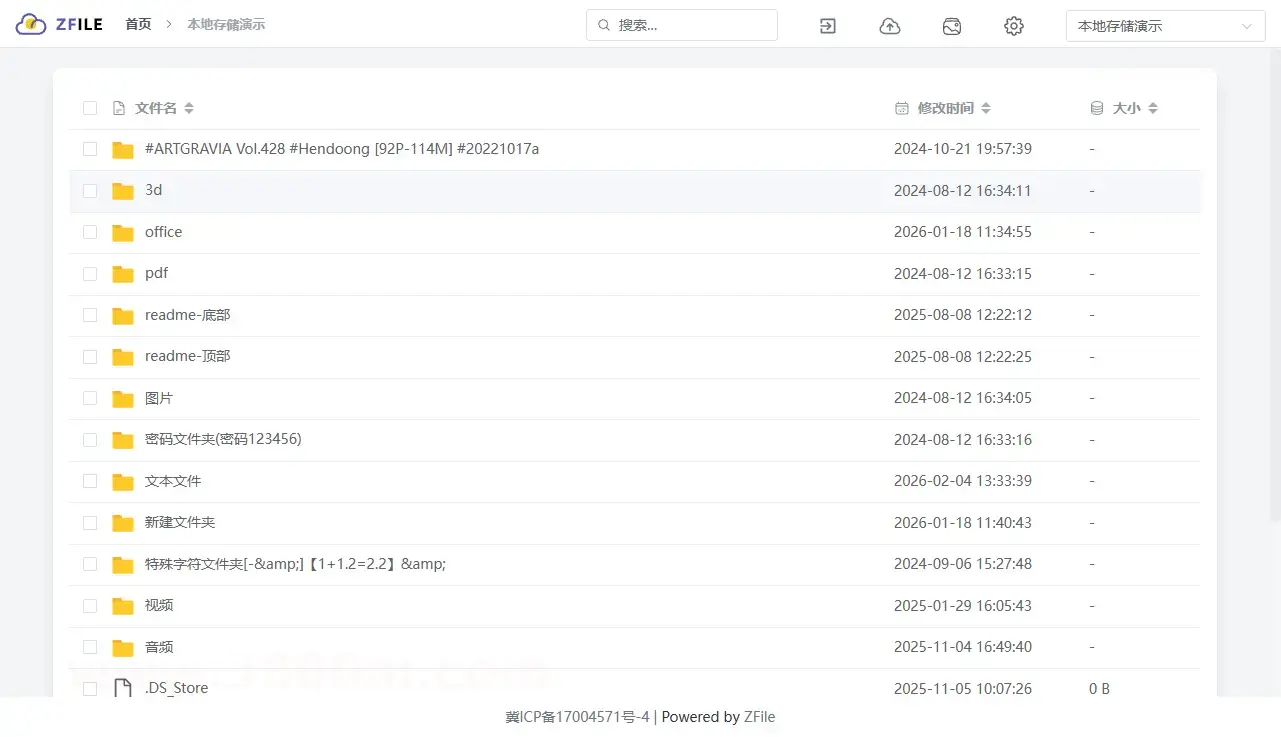Click the folder icon beside 视频
Image resolution: width=1281 pixels, height=737 pixels.
123,606
